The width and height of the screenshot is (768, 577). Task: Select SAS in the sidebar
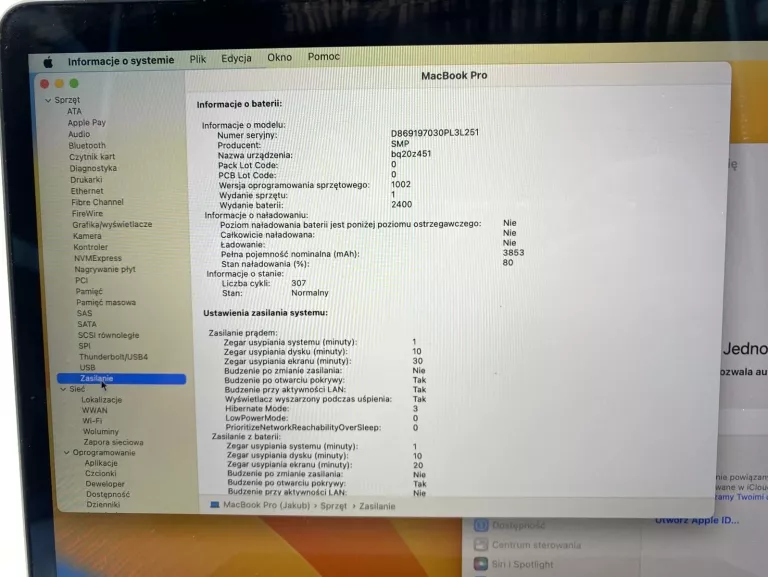coord(84,313)
